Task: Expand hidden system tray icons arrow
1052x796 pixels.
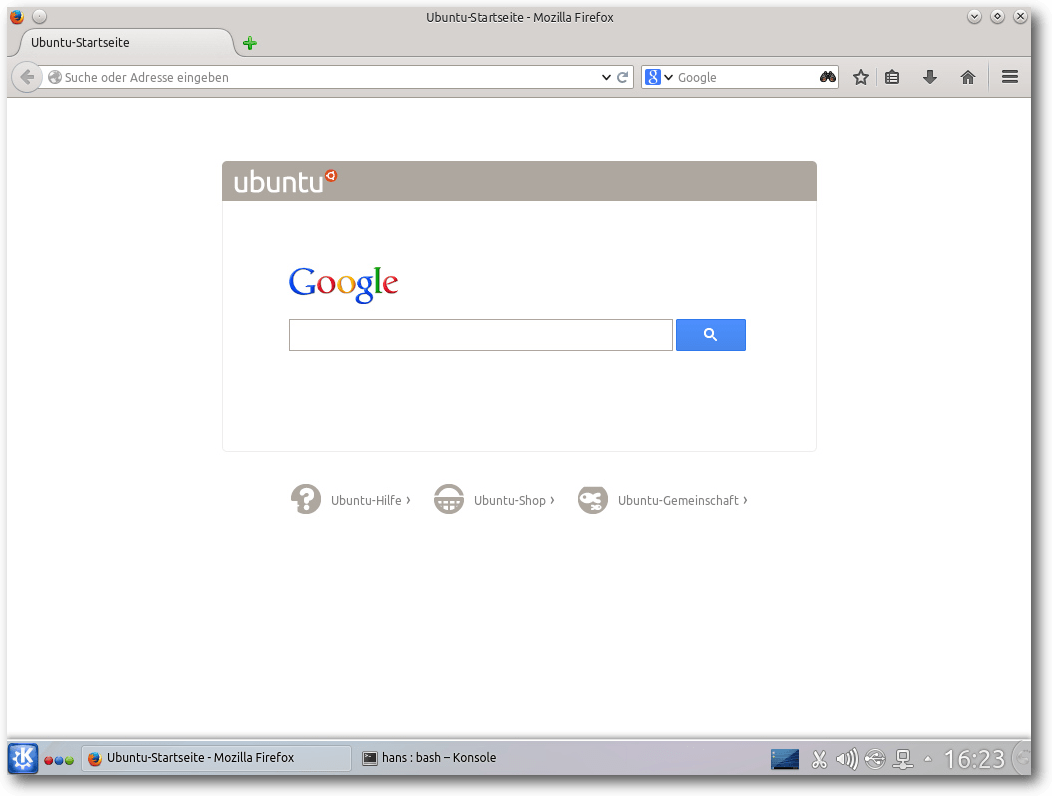Action: 928,759
